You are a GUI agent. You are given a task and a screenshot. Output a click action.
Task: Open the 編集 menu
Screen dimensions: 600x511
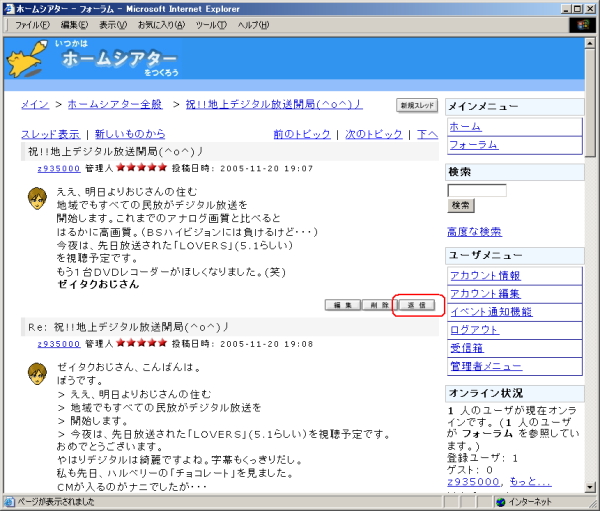(x=74, y=25)
